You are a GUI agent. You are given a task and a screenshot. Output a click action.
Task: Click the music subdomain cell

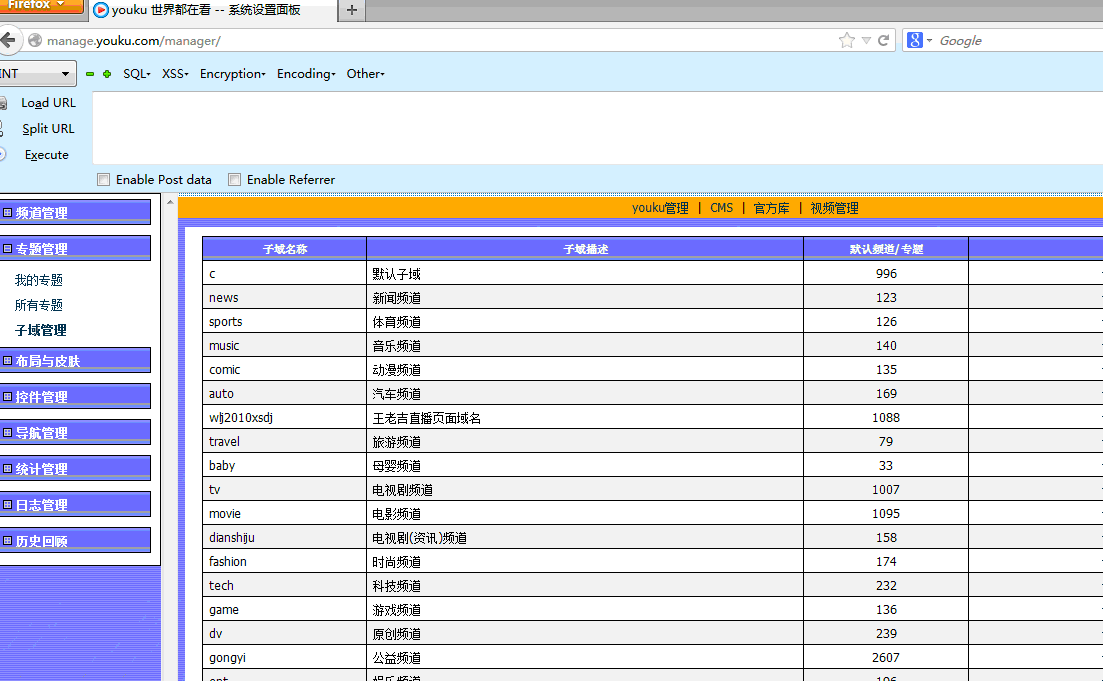pyautogui.click(x=285, y=345)
